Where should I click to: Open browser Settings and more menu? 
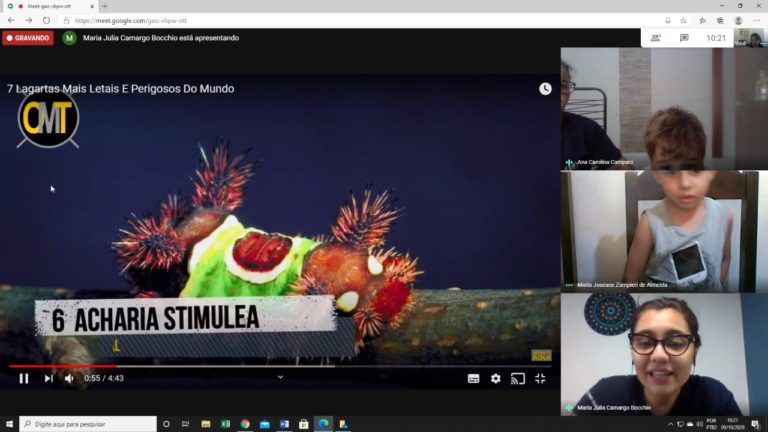point(757,21)
